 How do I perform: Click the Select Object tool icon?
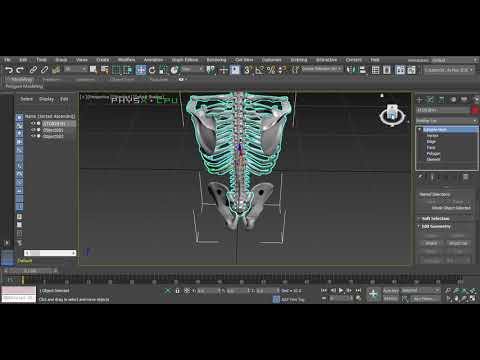point(93,70)
